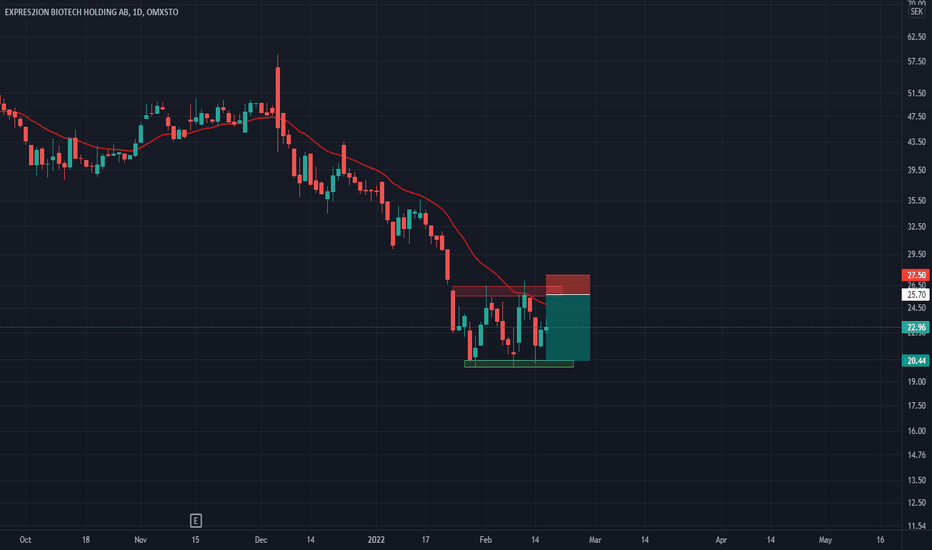Screen dimensions: 932x550
Task: Select the 20.44 green target label
Action: (x=915, y=360)
